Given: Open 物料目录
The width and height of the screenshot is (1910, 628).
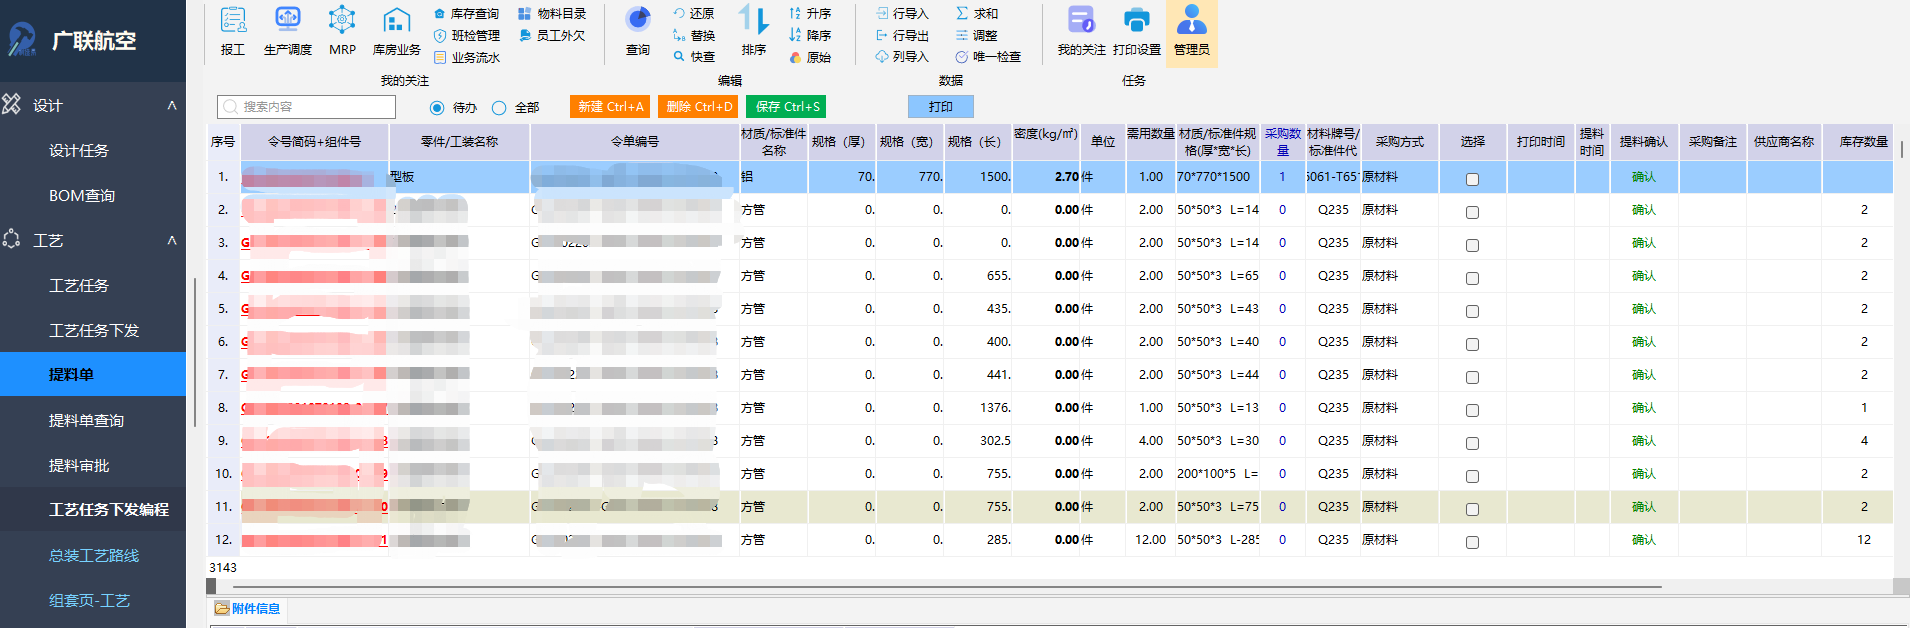Looking at the screenshot, I should pyautogui.click(x=552, y=14).
